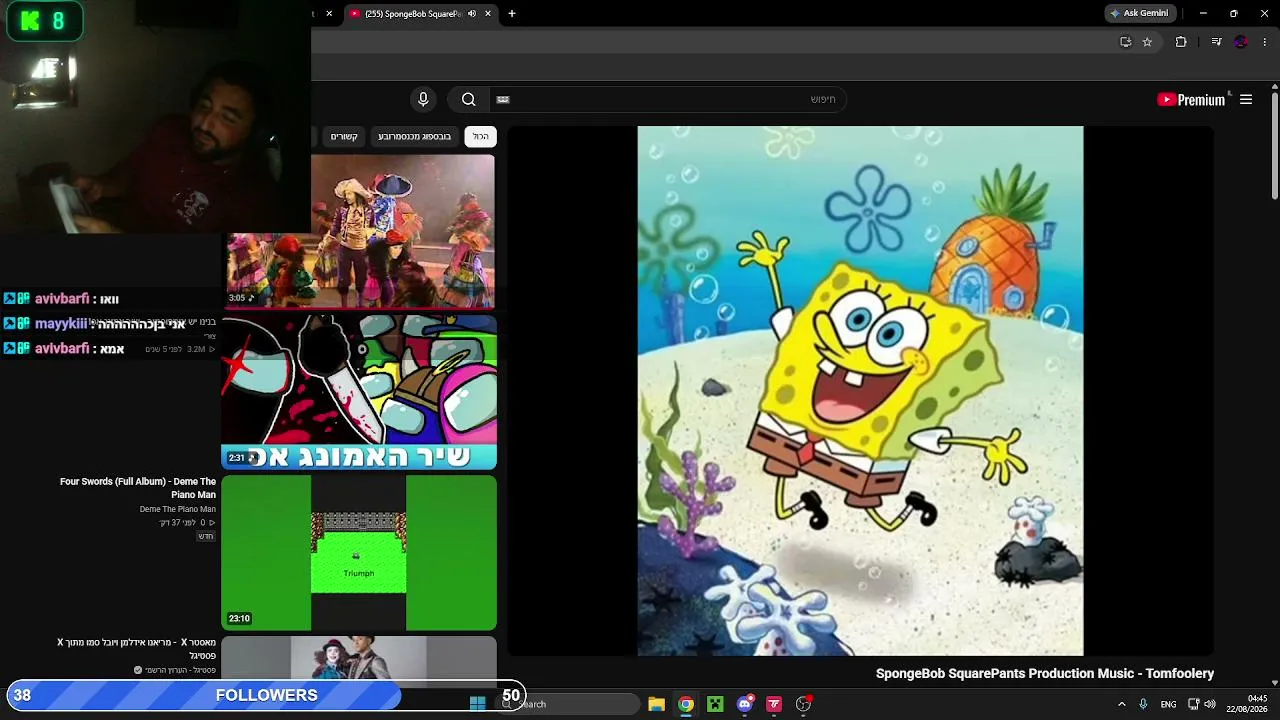
Task: Select the 'הכול' filter chip
Action: (481, 136)
